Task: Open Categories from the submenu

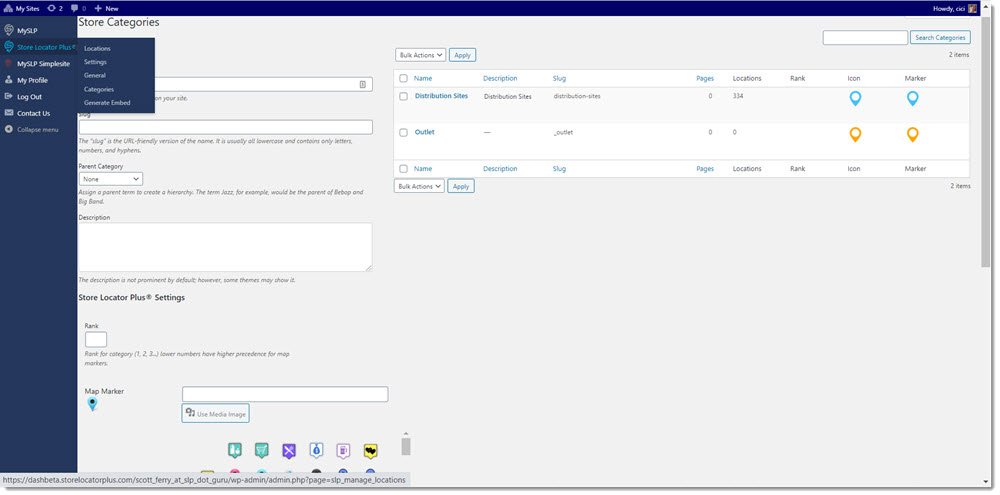Action: tap(99, 89)
